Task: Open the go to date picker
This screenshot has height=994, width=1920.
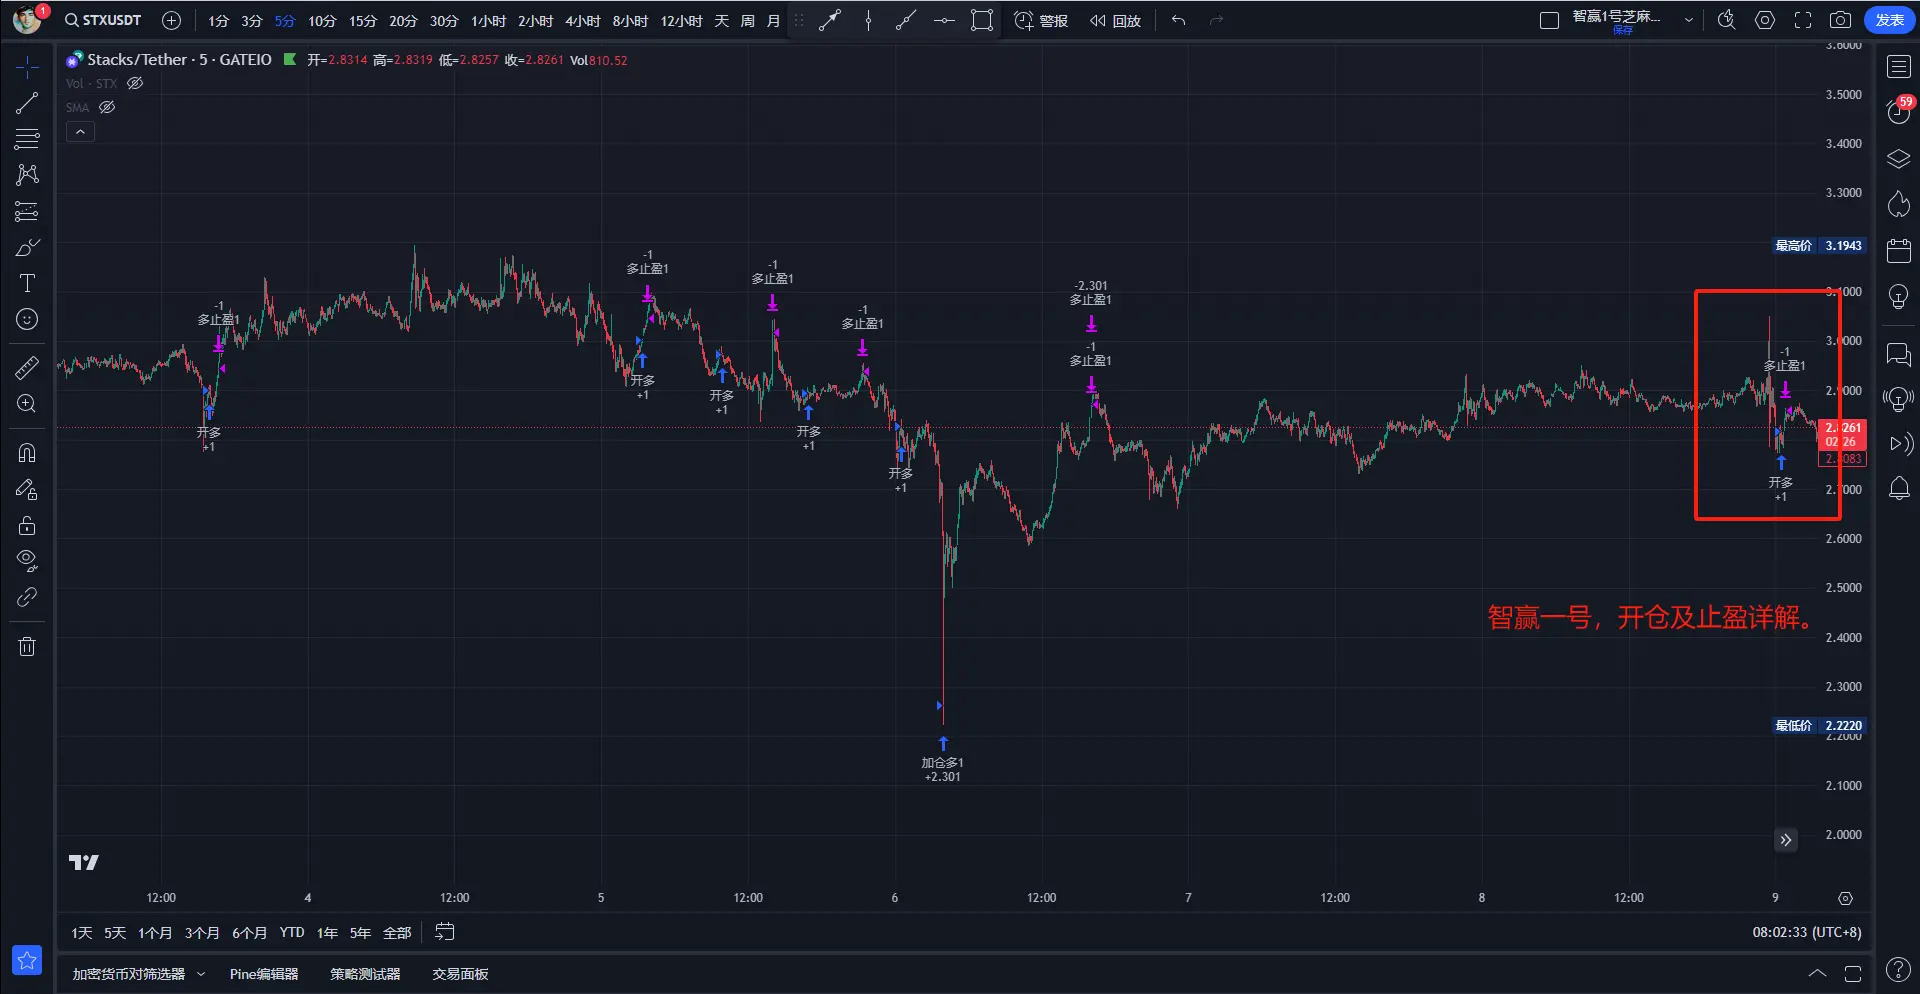Action: (x=445, y=932)
